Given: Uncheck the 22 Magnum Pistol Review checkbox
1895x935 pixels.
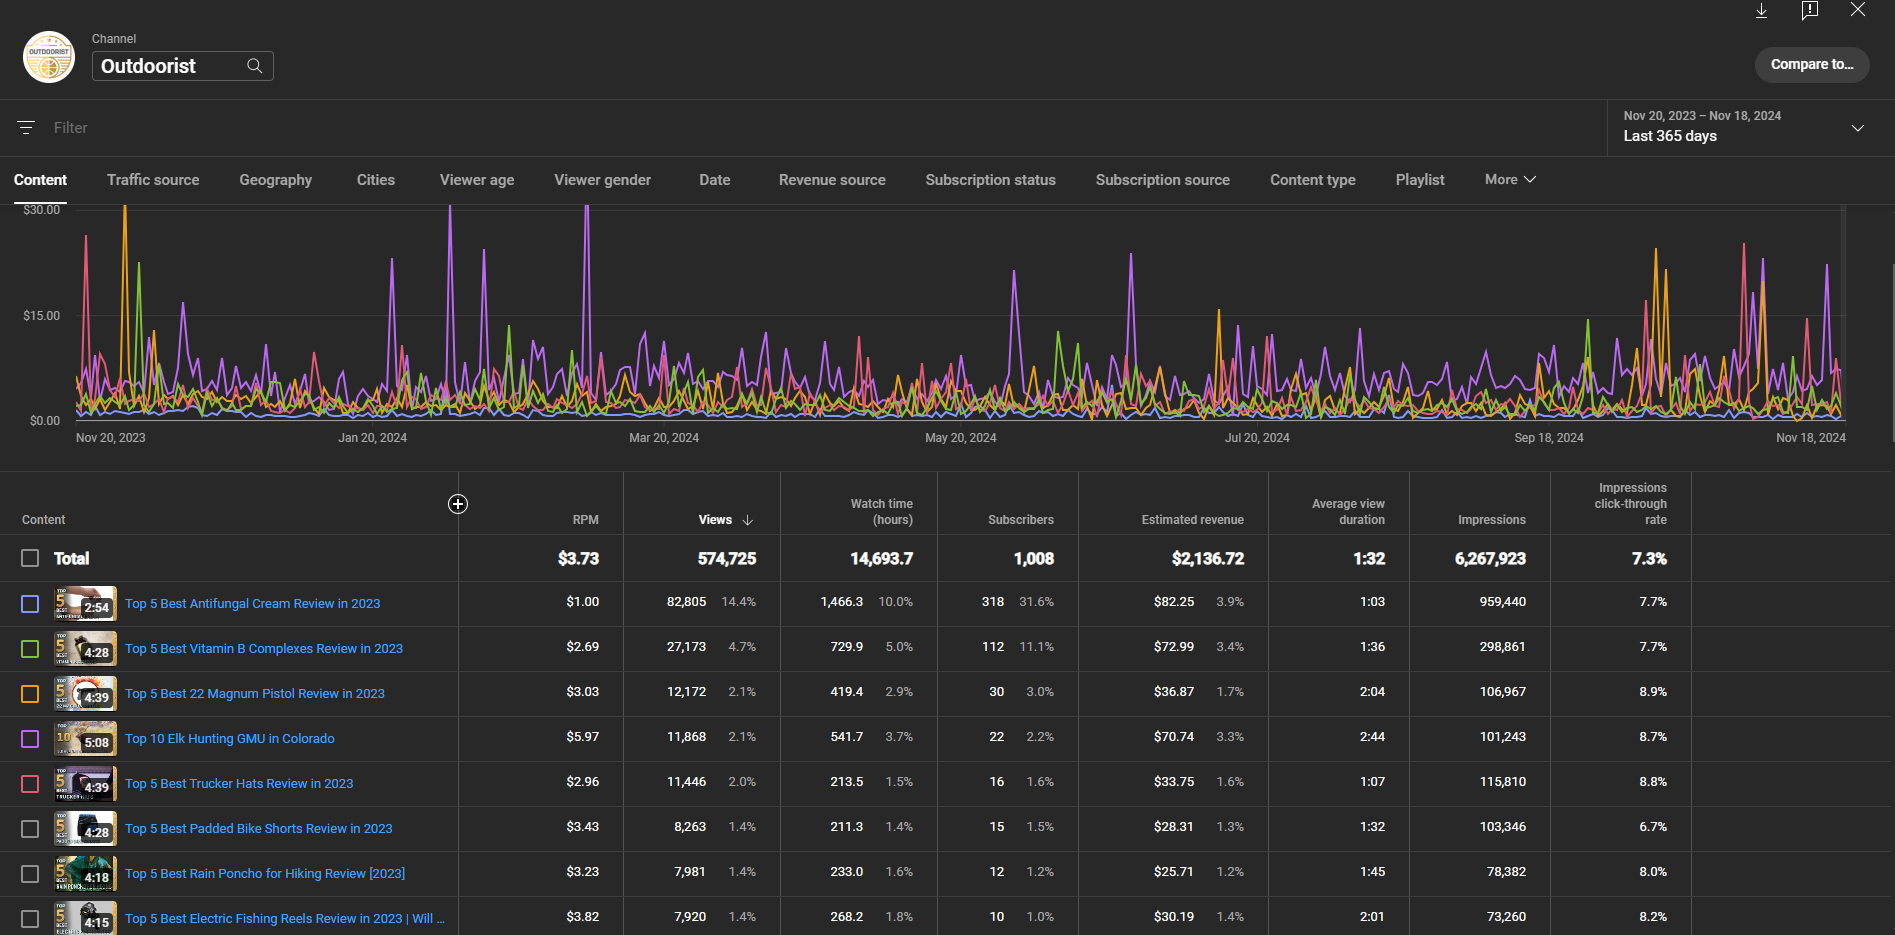Looking at the screenshot, I should [x=30, y=694].
